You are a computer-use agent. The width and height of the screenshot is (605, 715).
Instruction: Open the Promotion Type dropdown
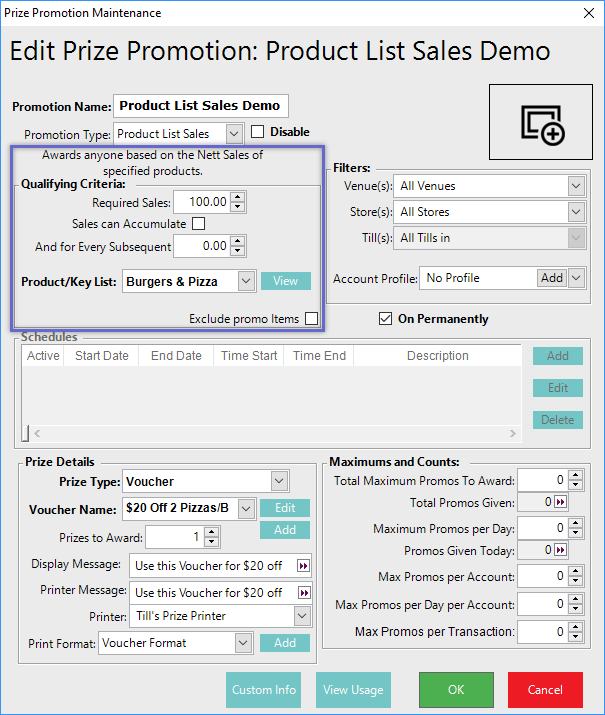233,133
